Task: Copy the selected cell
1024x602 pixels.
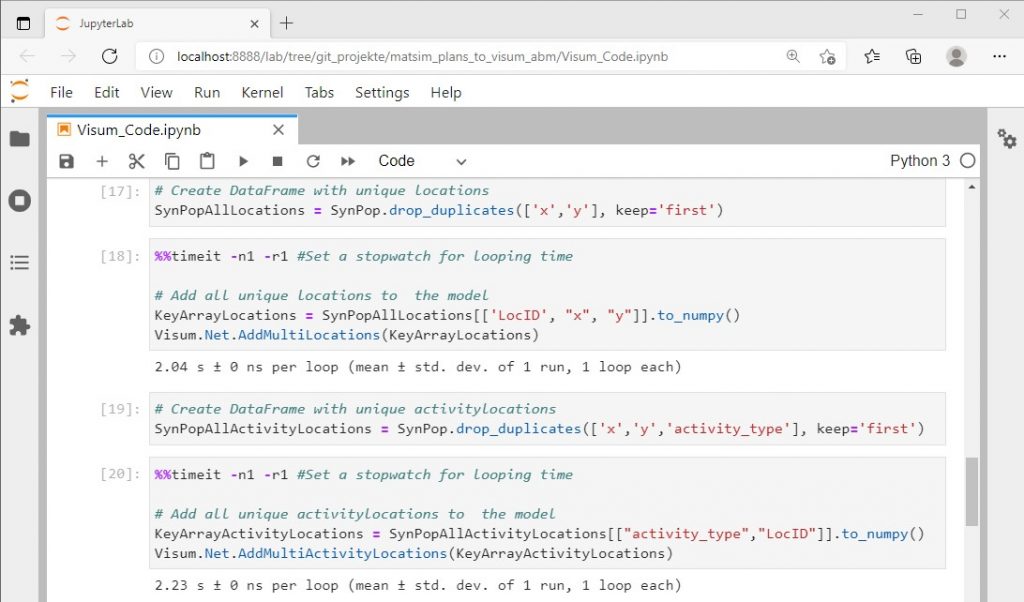Action: [172, 161]
